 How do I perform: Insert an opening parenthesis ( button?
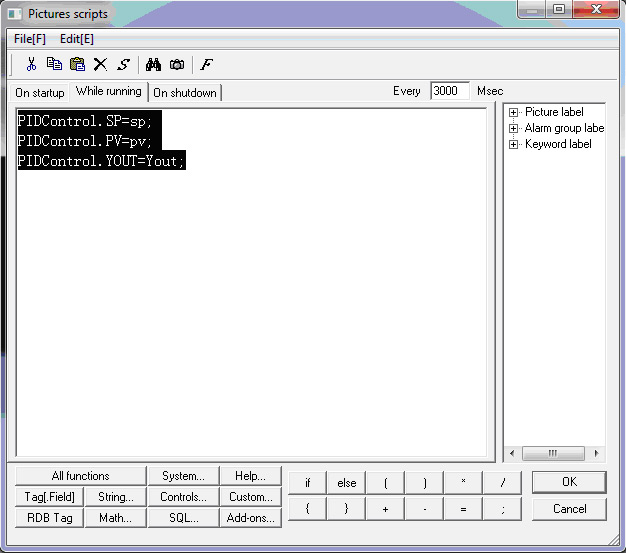tap(385, 483)
